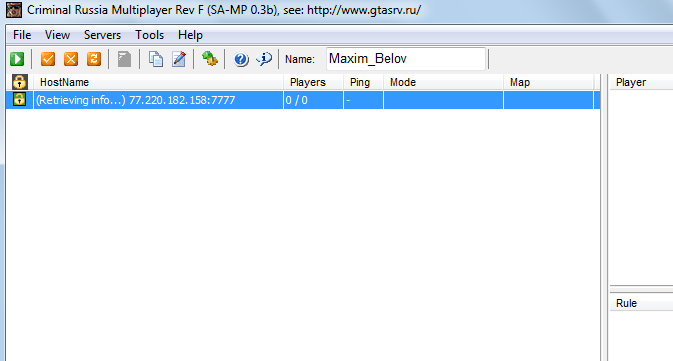Click the application icon in title bar
This screenshot has width=673, height=361.
click(x=14, y=10)
